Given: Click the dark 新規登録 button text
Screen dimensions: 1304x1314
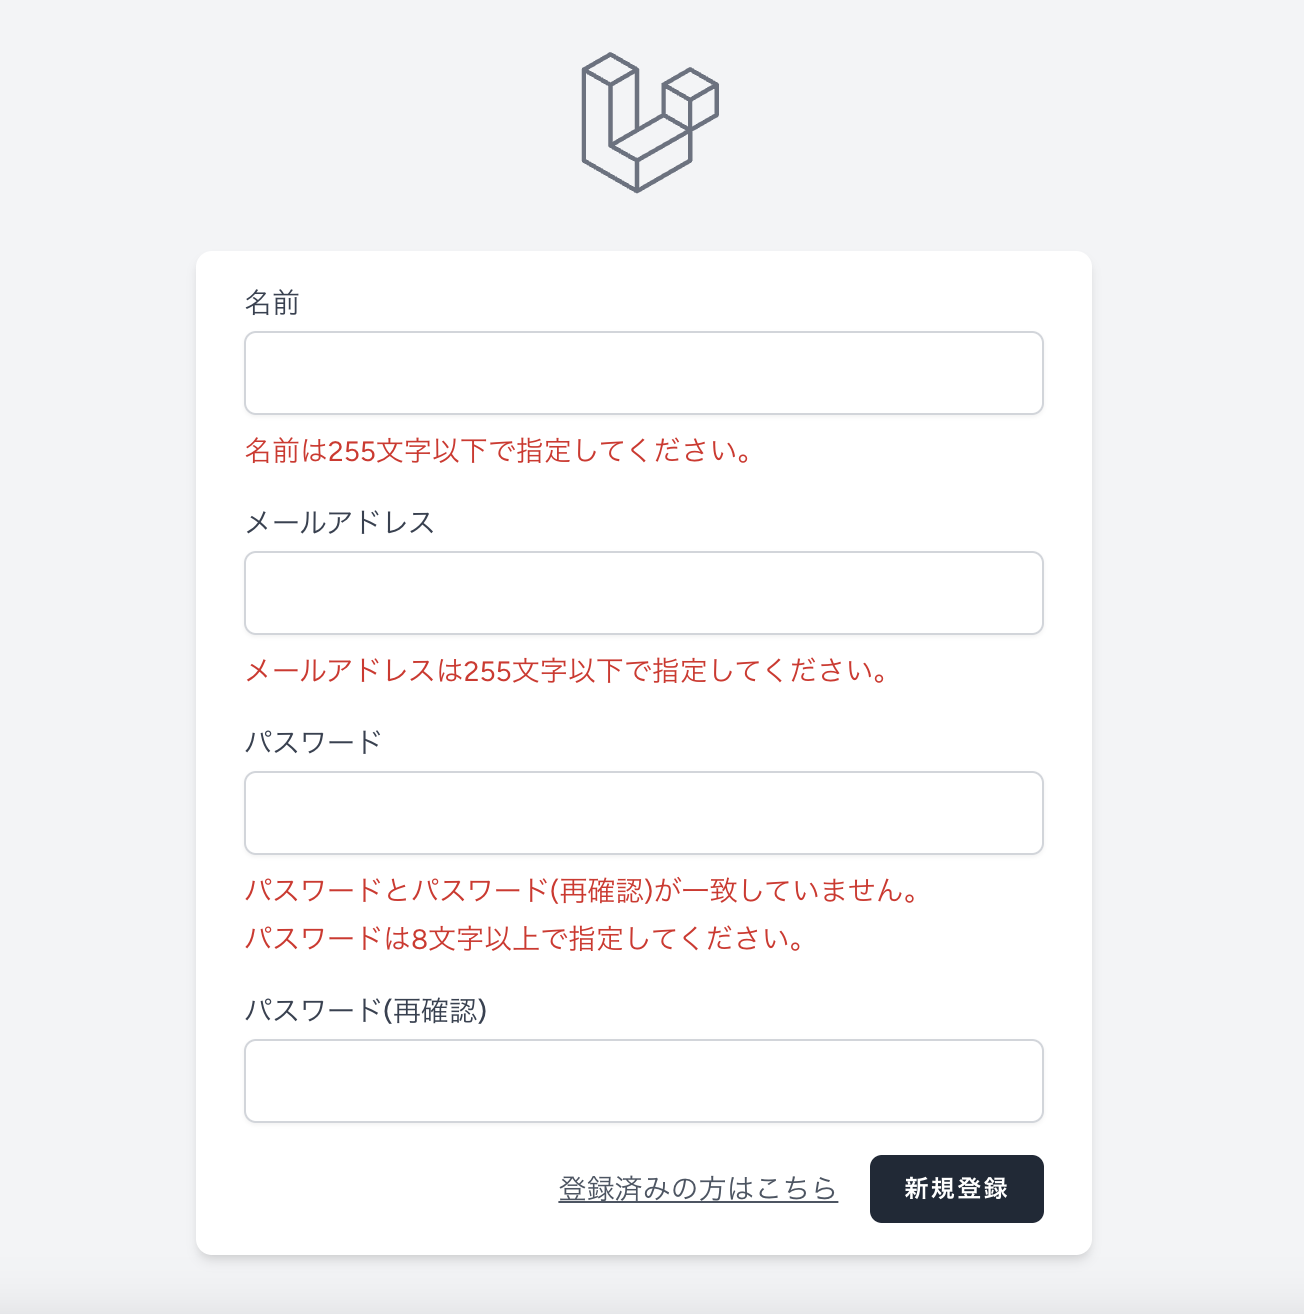Looking at the screenshot, I should [x=956, y=1189].
